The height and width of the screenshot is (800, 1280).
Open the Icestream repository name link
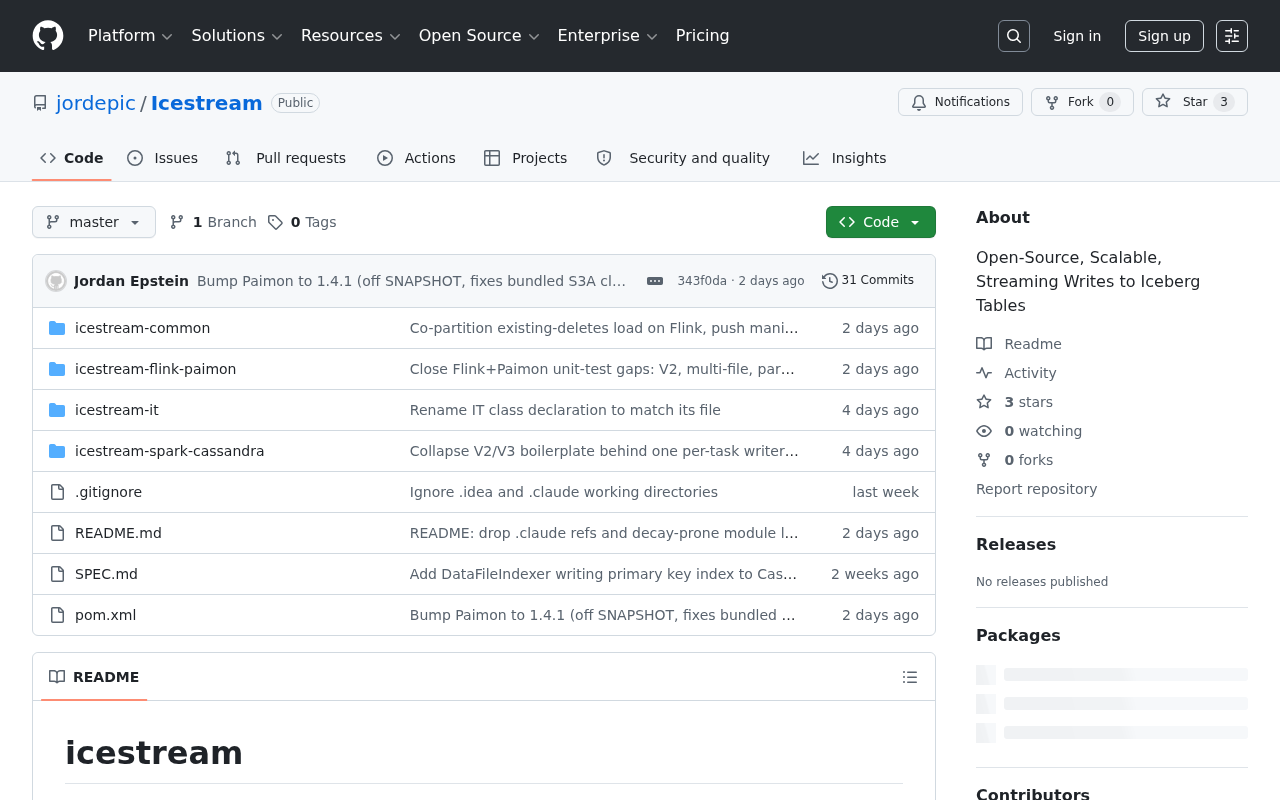[207, 103]
